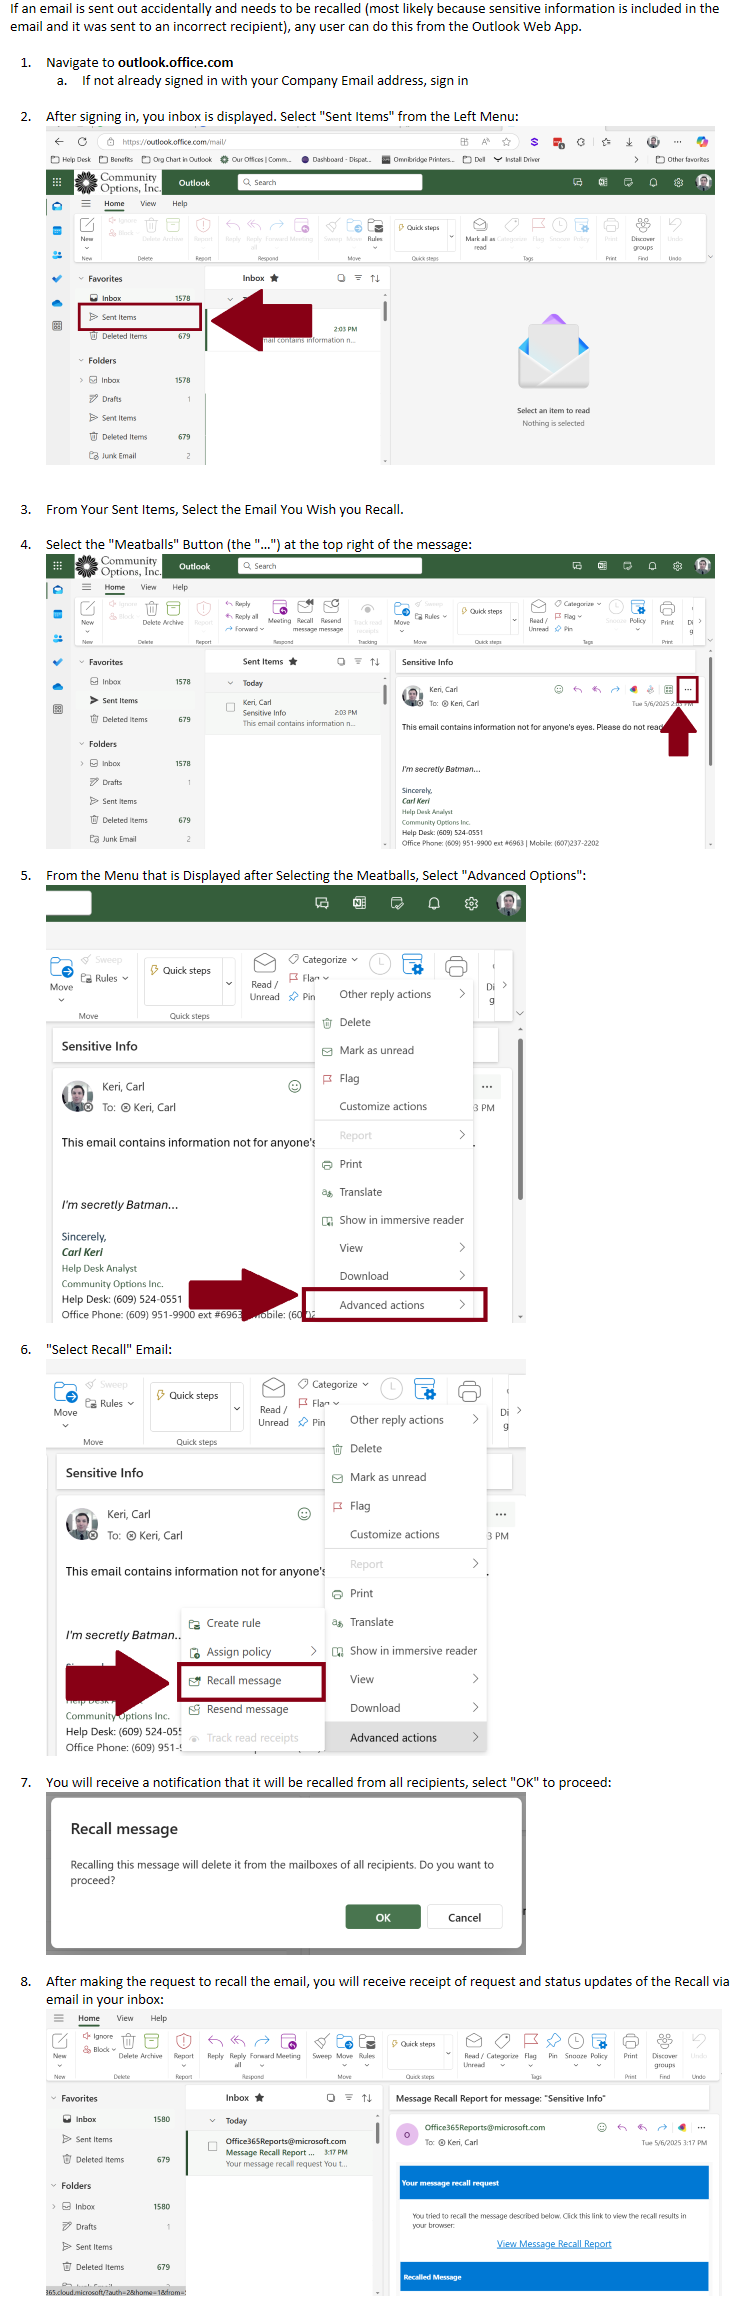The height and width of the screenshot is (2298, 740).
Task: Open the three-dots More actions in step 4 message
Action: click(688, 689)
